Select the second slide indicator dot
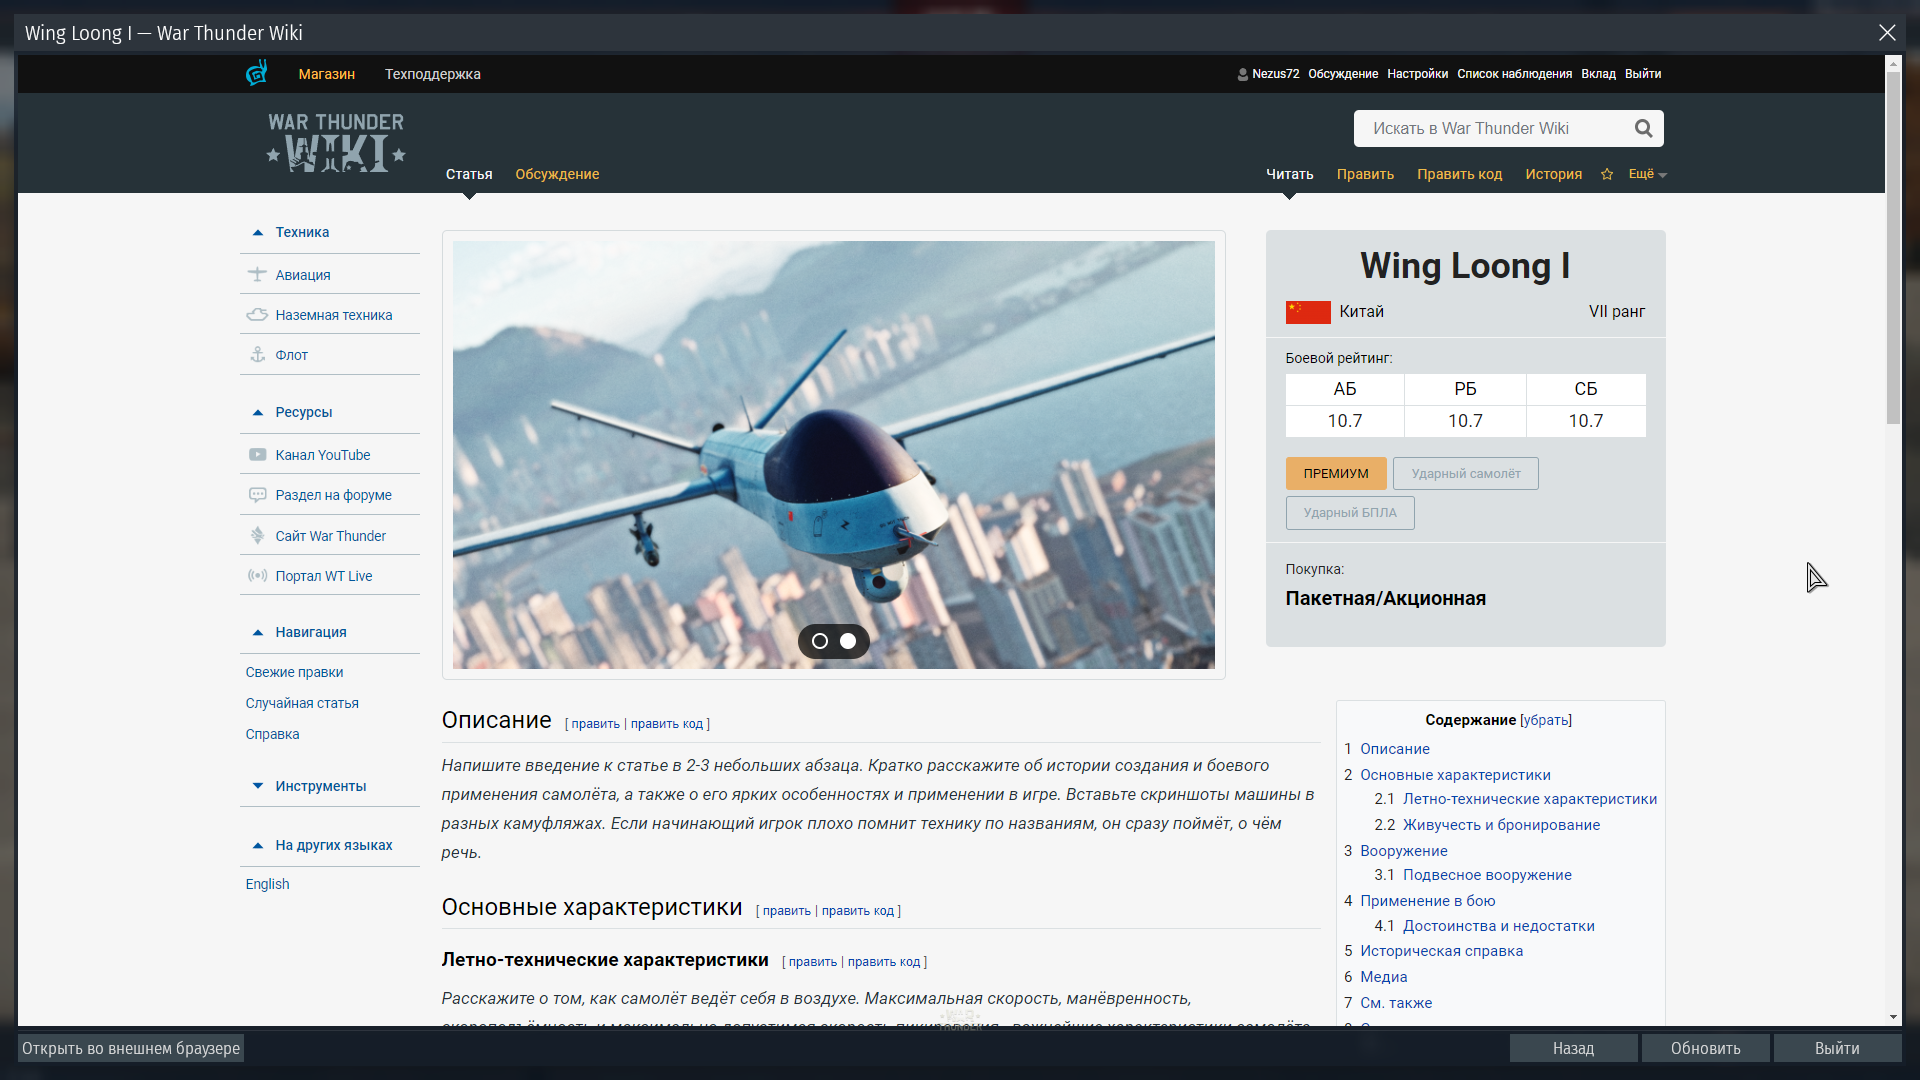The width and height of the screenshot is (1920, 1080). (x=848, y=641)
